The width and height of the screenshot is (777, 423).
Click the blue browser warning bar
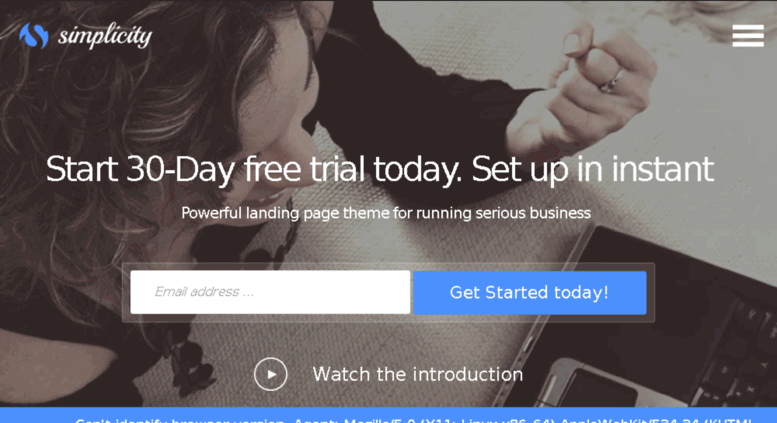388,415
